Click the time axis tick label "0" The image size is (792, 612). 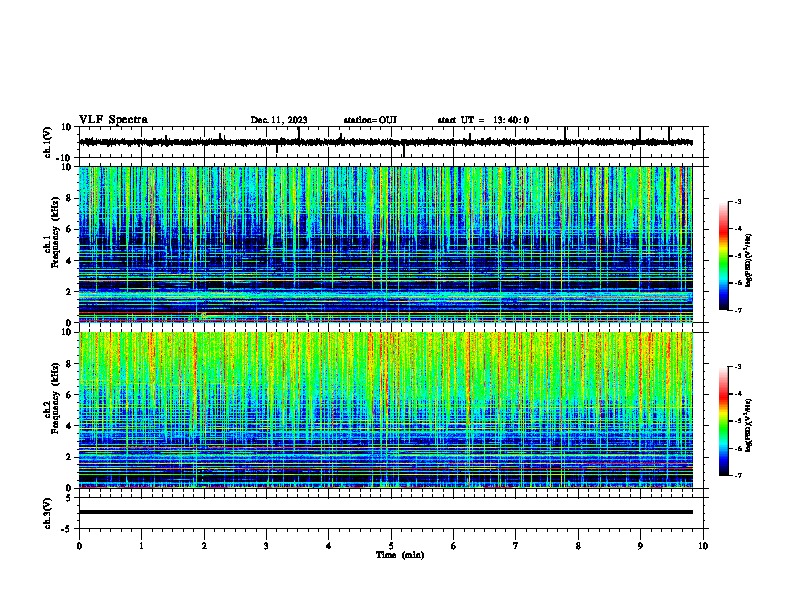[79, 546]
